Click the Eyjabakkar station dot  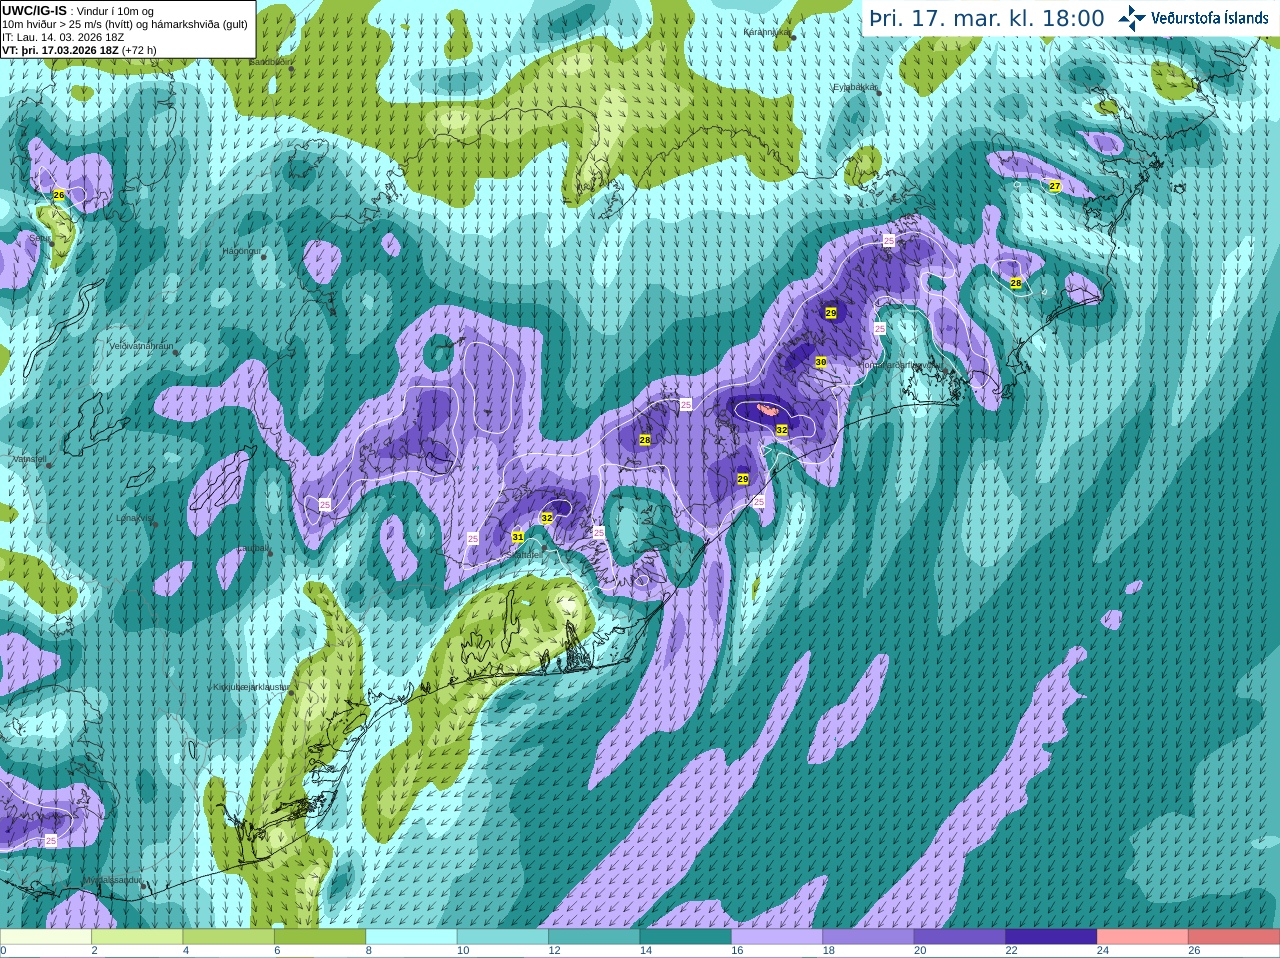[878, 92]
